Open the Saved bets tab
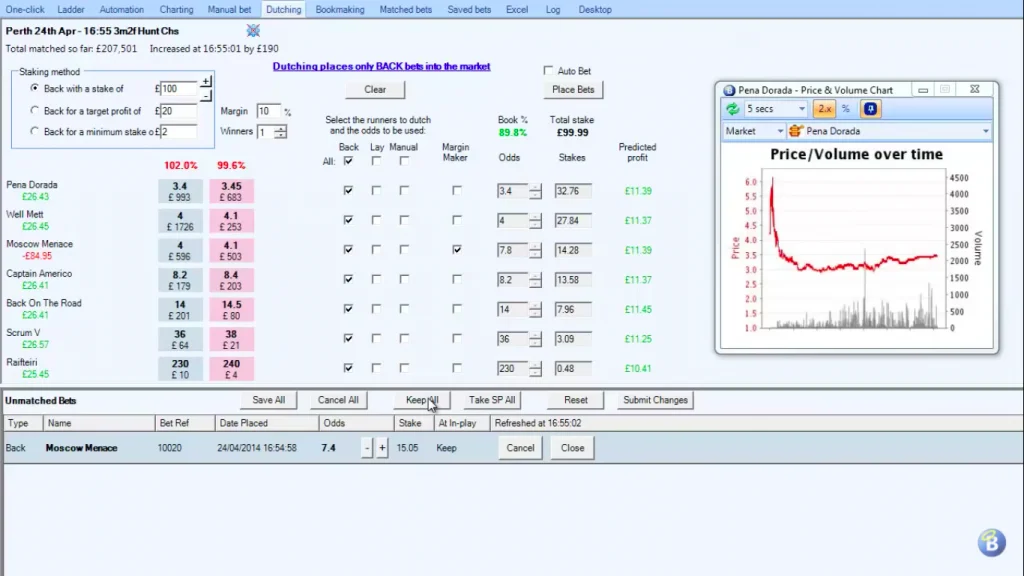This screenshot has height=576, width=1024. click(469, 10)
